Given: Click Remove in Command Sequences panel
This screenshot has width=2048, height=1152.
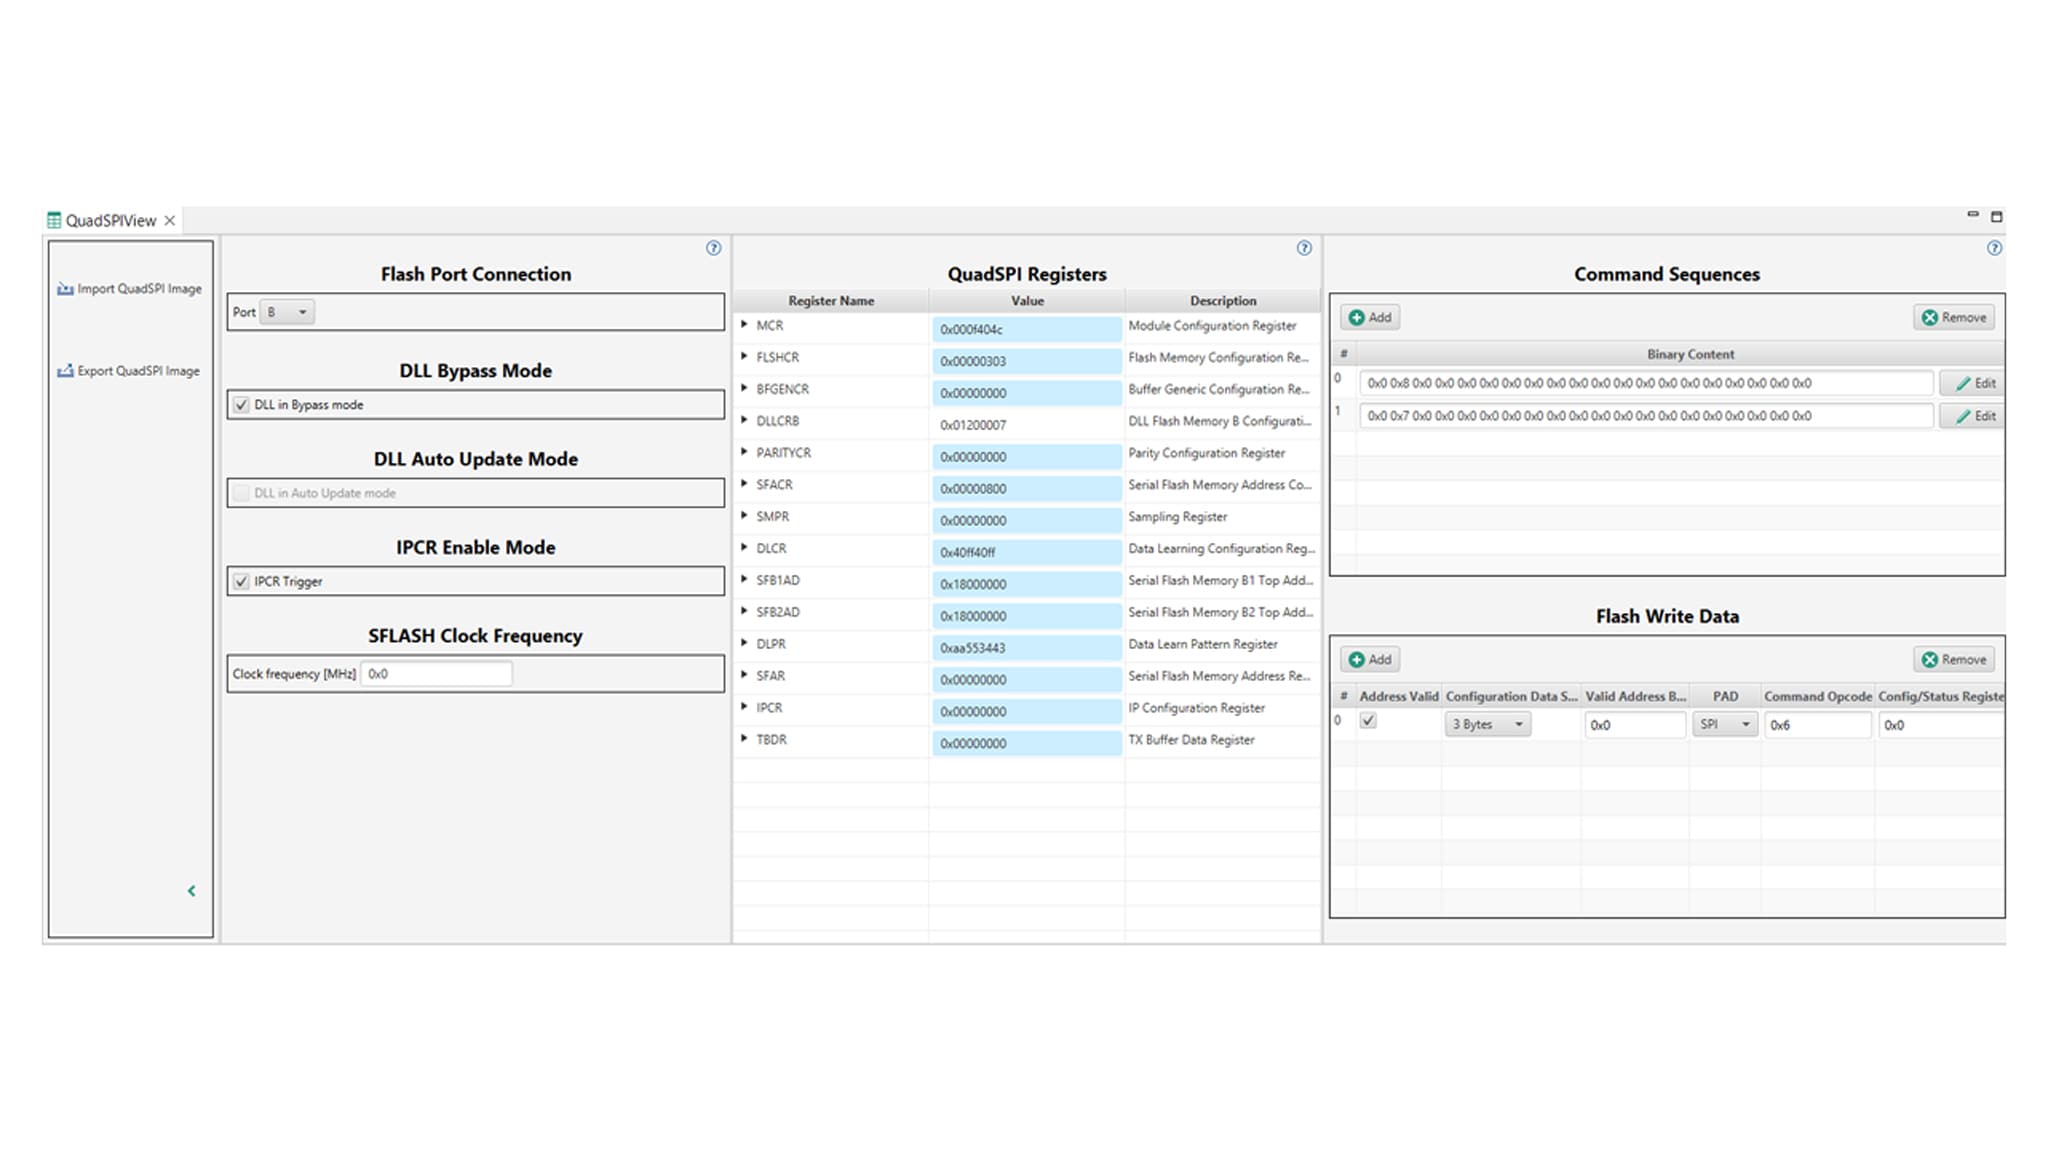Looking at the screenshot, I should (1954, 317).
